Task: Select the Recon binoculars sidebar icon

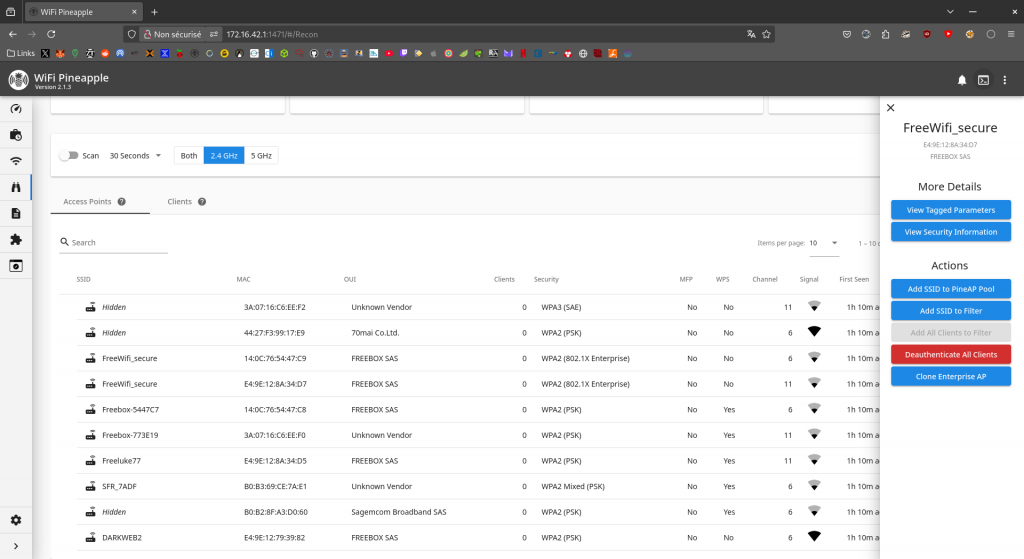Action: 16,187
